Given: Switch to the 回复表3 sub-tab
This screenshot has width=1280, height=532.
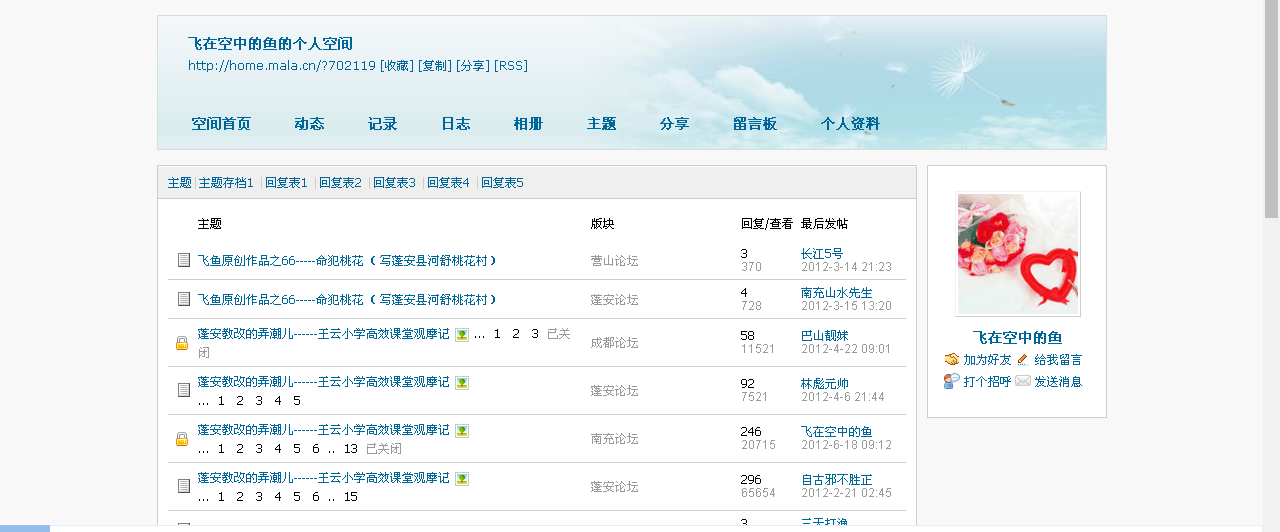Looking at the screenshot, I should [394, 183].
